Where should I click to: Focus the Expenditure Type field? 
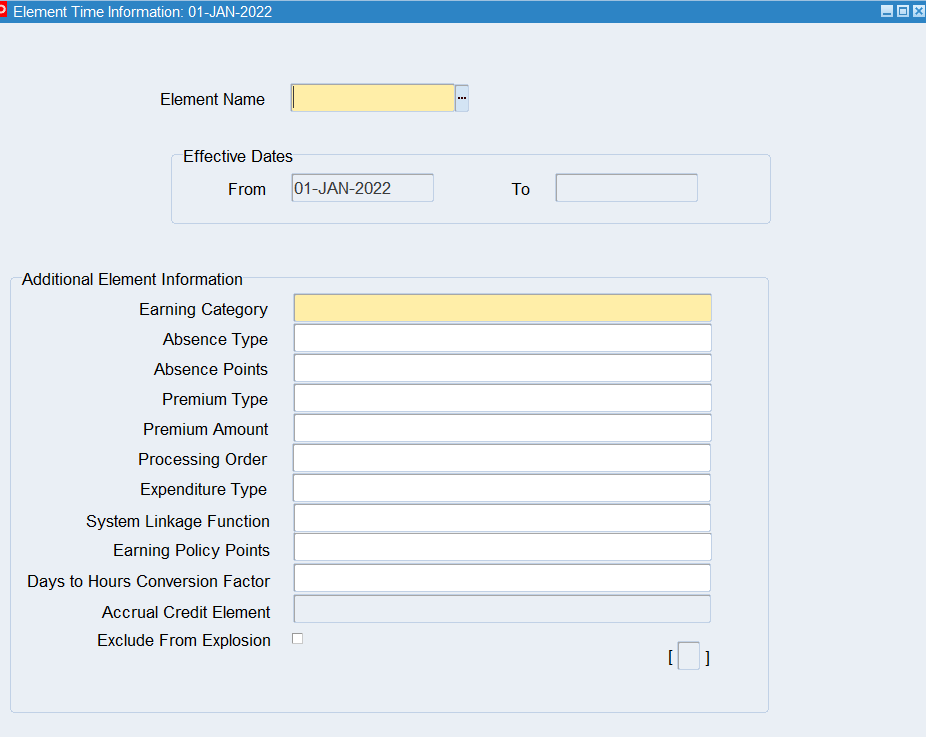point(502,488)
